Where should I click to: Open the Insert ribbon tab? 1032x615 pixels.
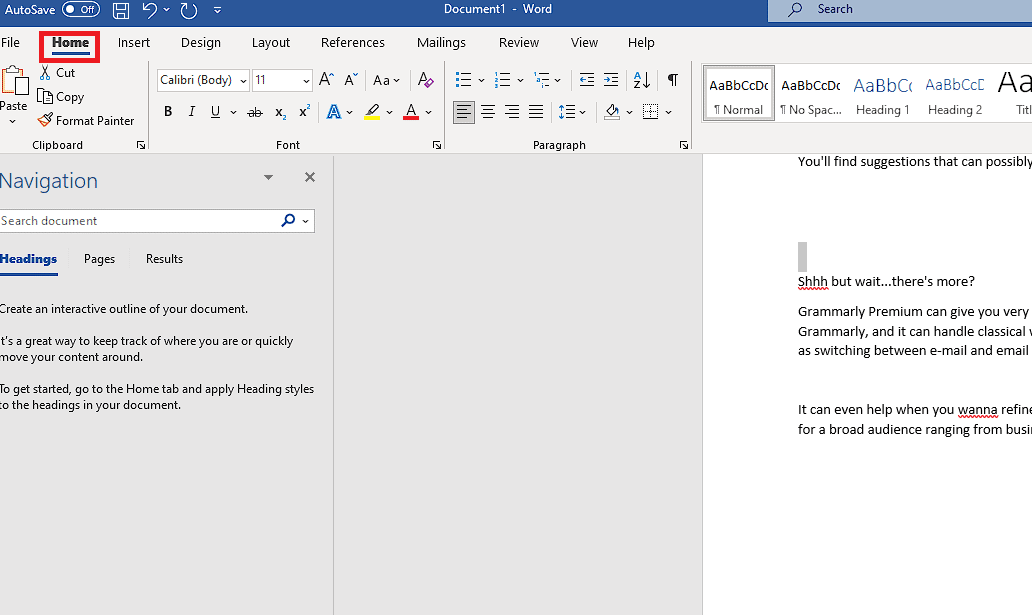(x=134, y=43)
